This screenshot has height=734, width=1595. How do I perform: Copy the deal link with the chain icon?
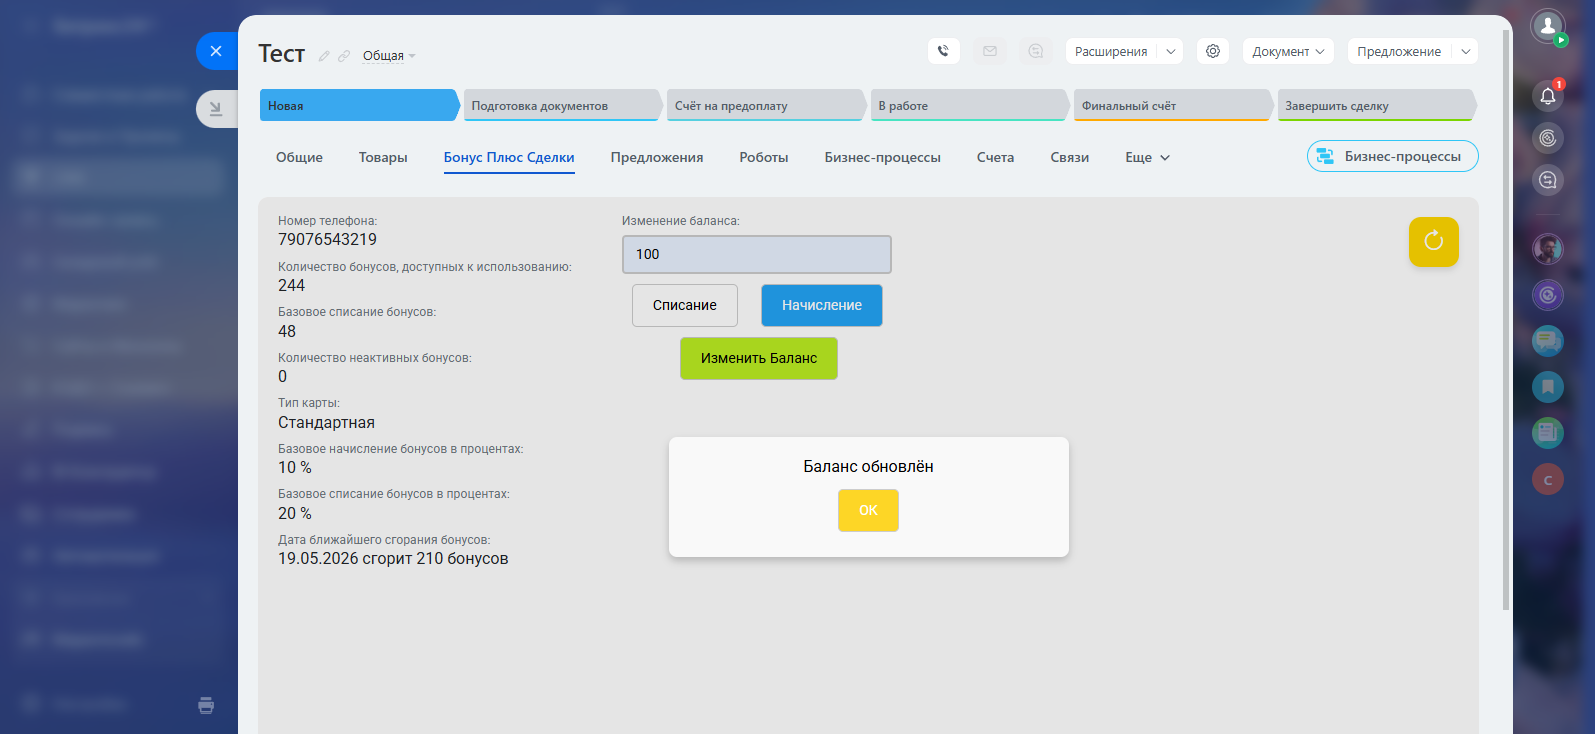(x=344, y=56)
